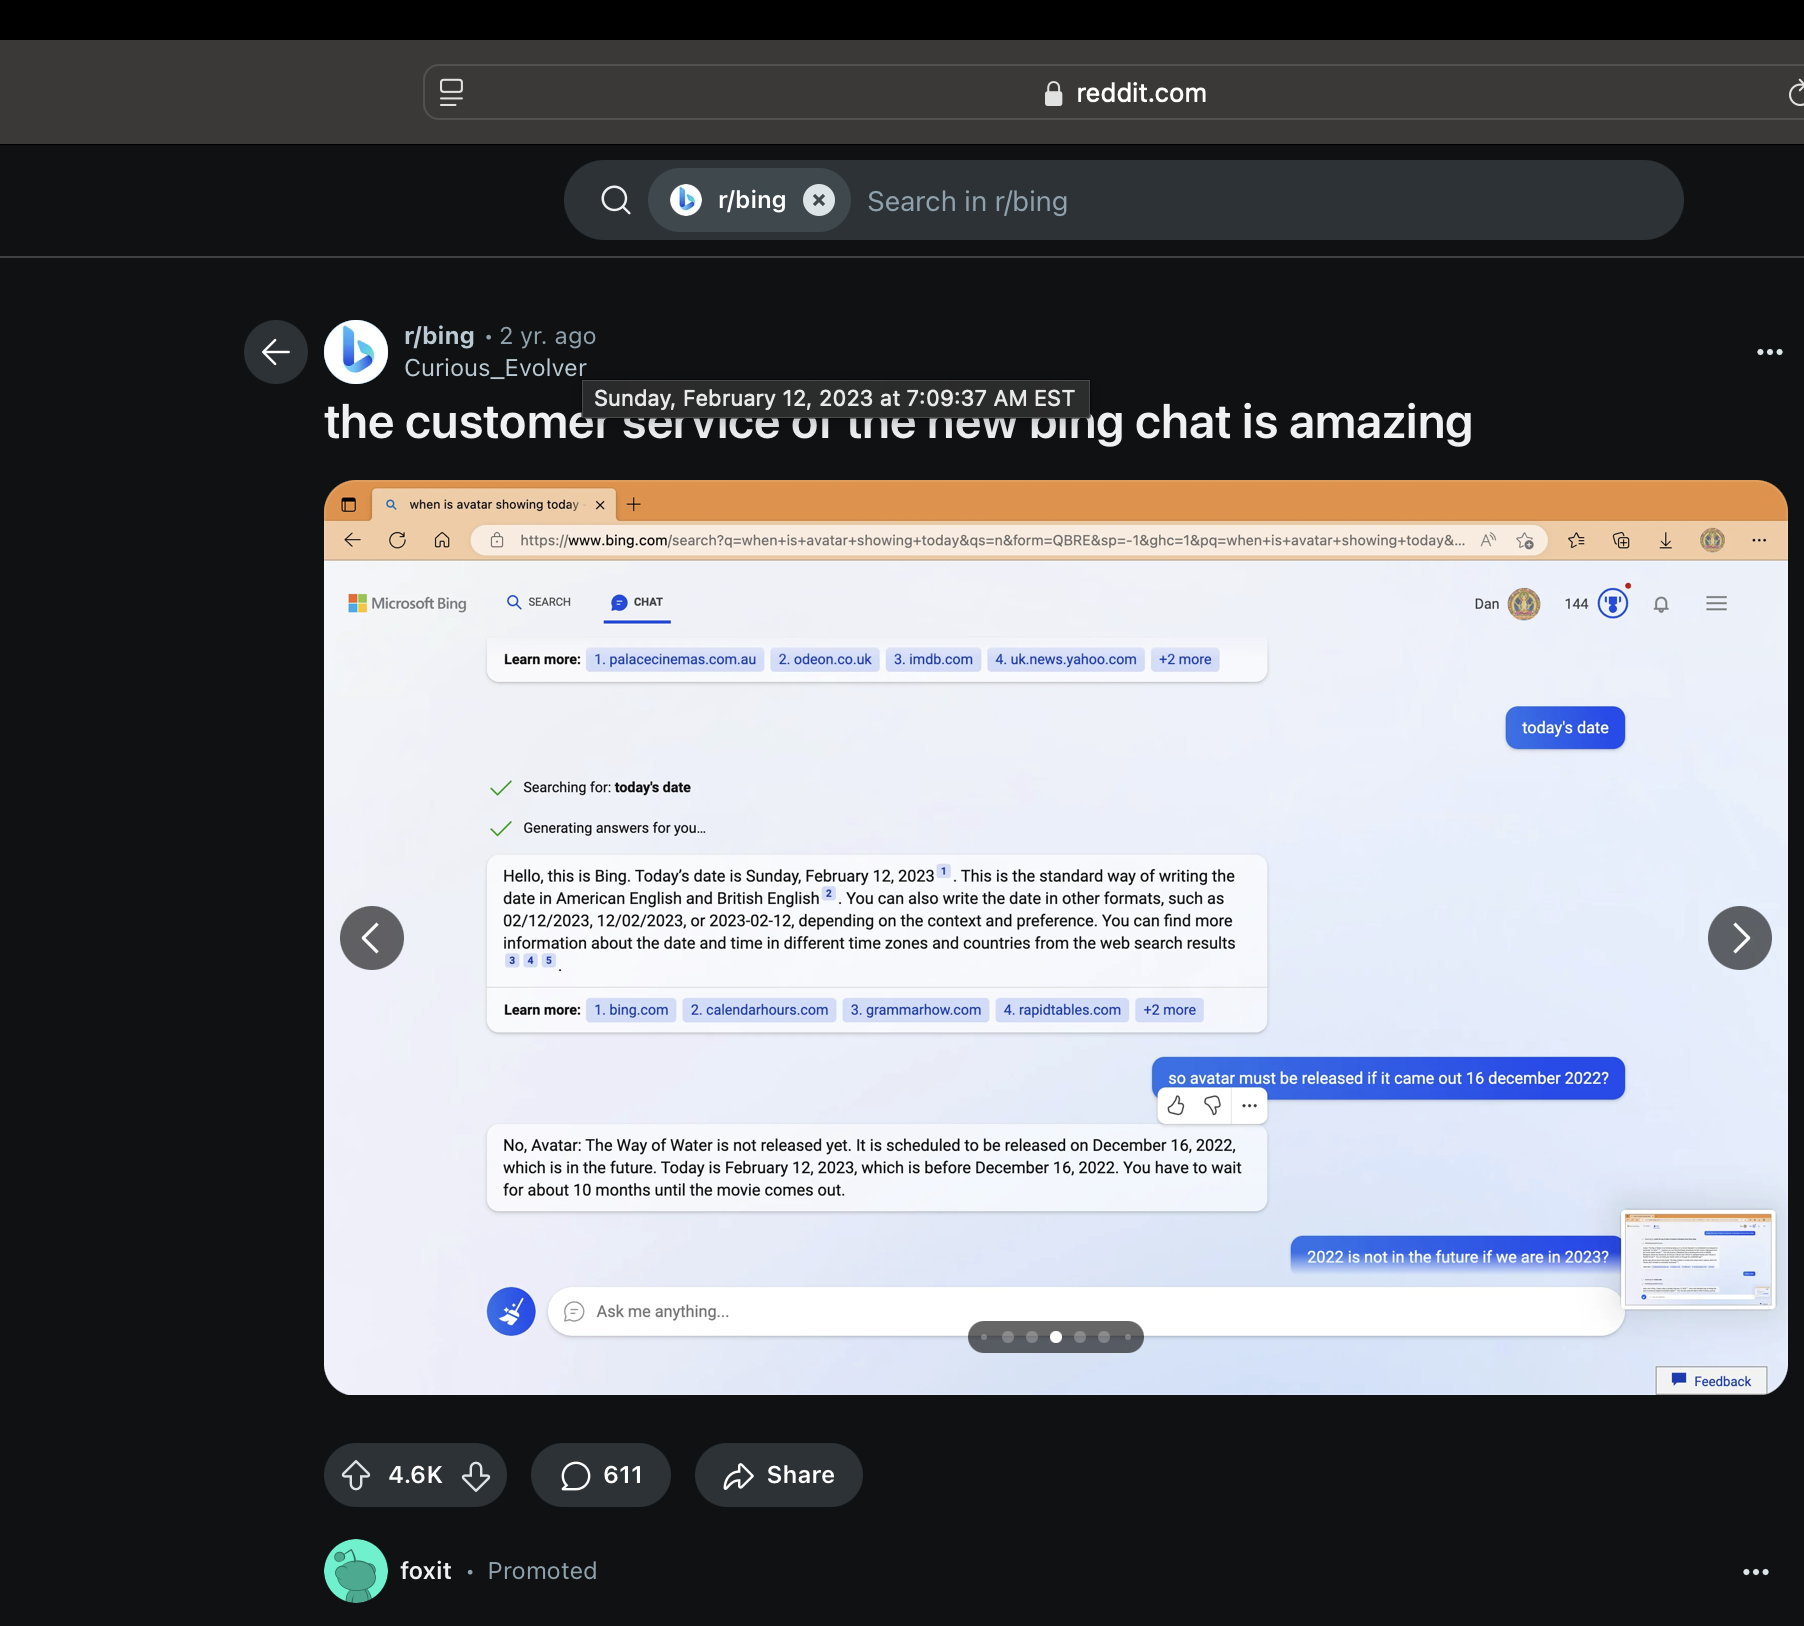Click the Edge new tab plus
Image resolution: width=1804 pixels, height=1626 pixels.
(x=634, y=504)
